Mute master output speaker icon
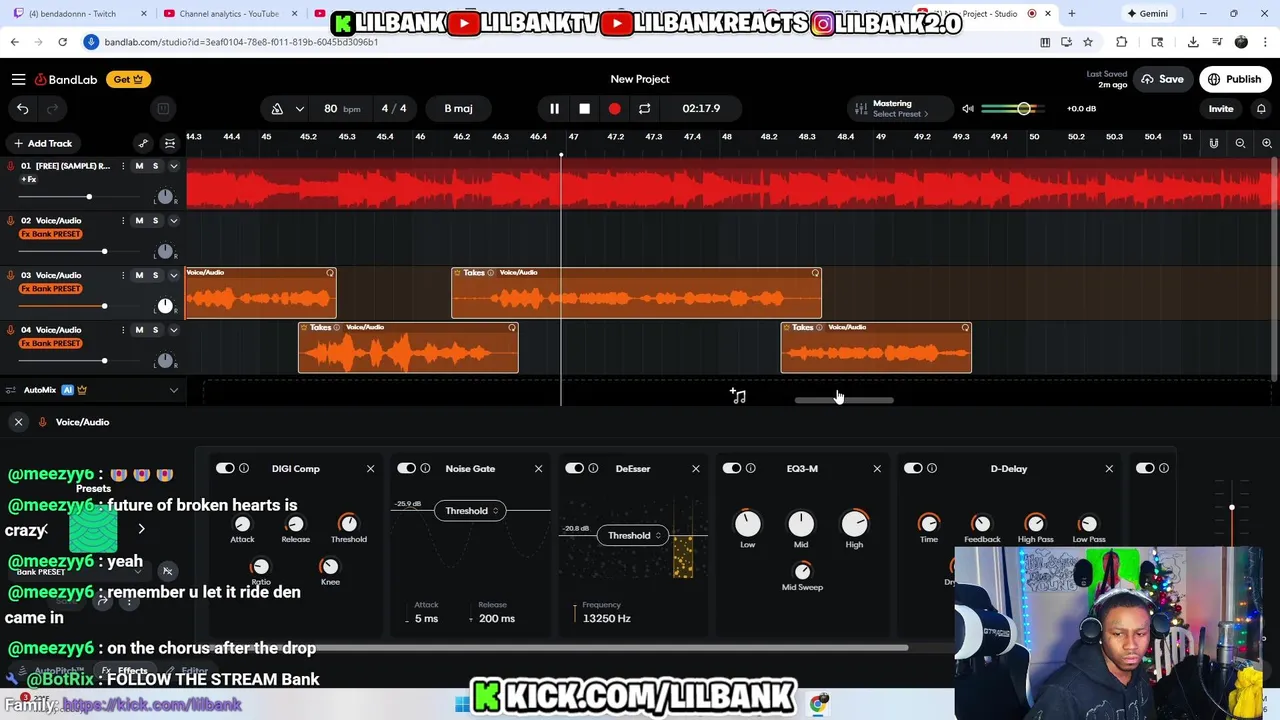The width and height of the screenshot is (1280, 720). [967, 108]
